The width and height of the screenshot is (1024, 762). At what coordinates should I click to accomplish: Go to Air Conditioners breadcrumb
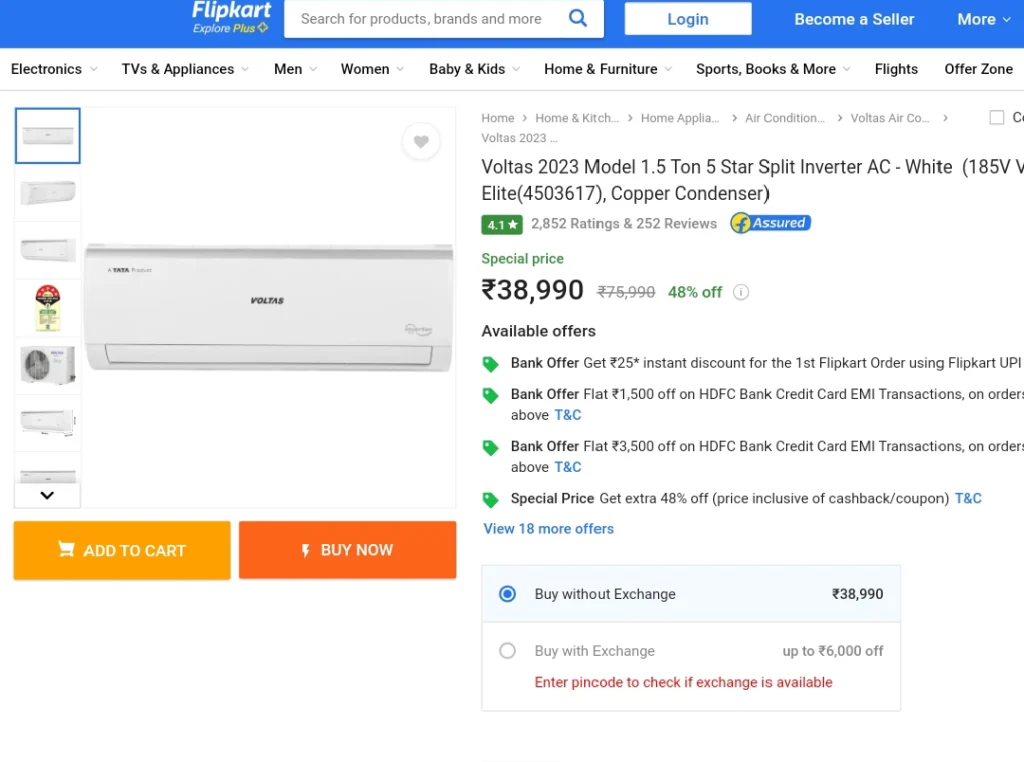click(785, 118)
